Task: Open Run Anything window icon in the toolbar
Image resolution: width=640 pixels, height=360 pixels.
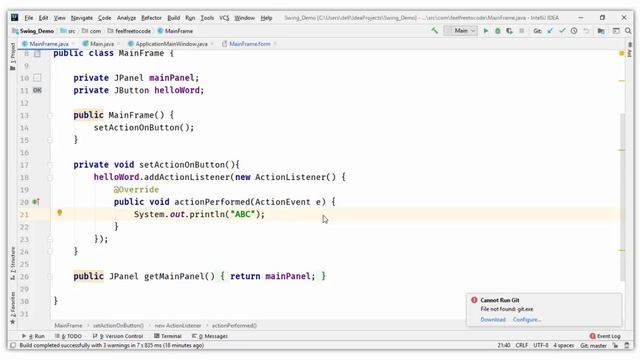Action: tap(616, 31)
